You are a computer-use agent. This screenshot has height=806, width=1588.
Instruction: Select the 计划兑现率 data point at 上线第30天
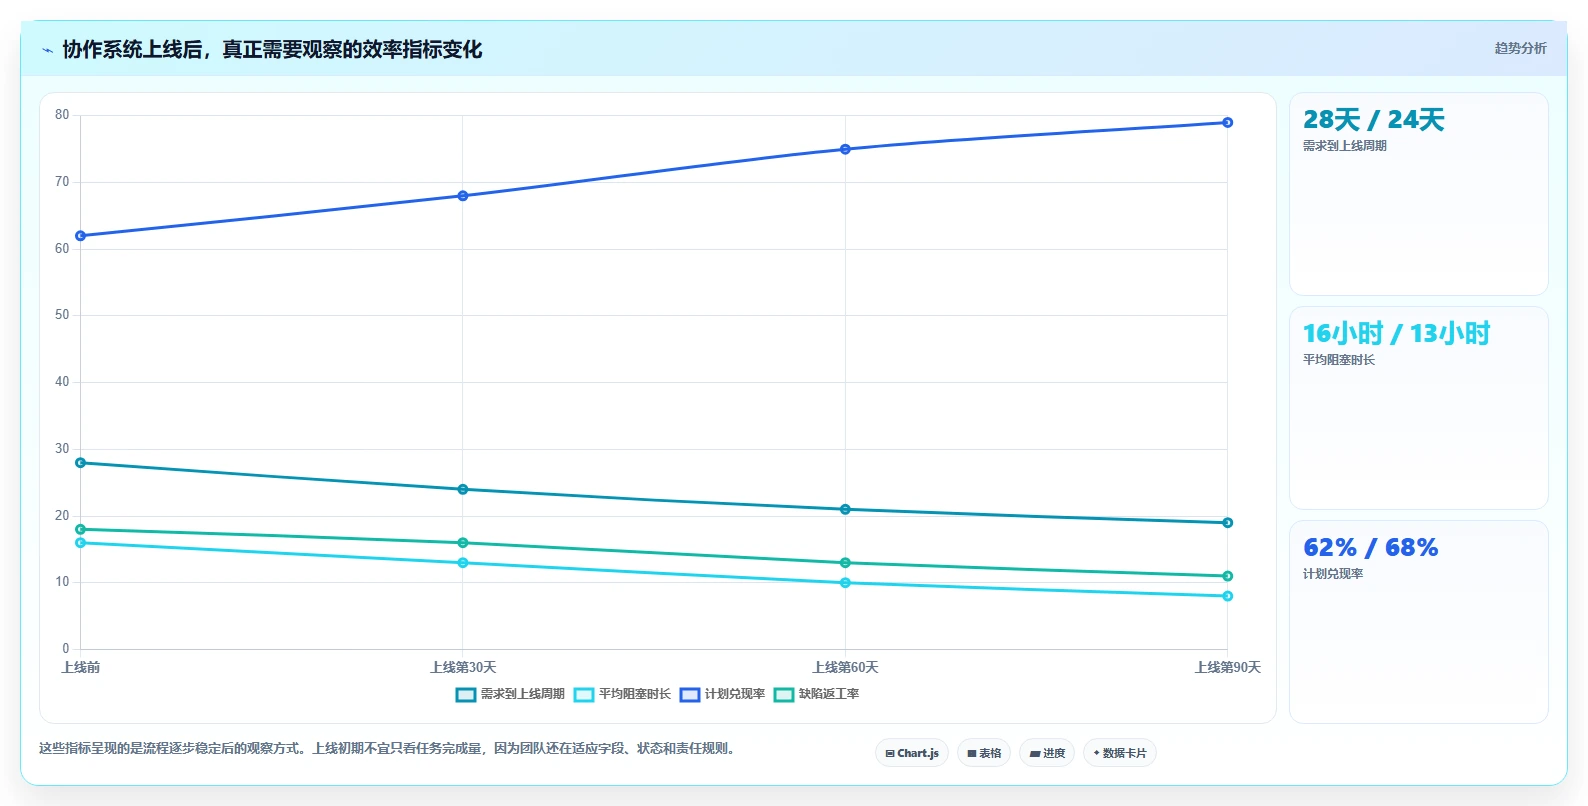463,196
